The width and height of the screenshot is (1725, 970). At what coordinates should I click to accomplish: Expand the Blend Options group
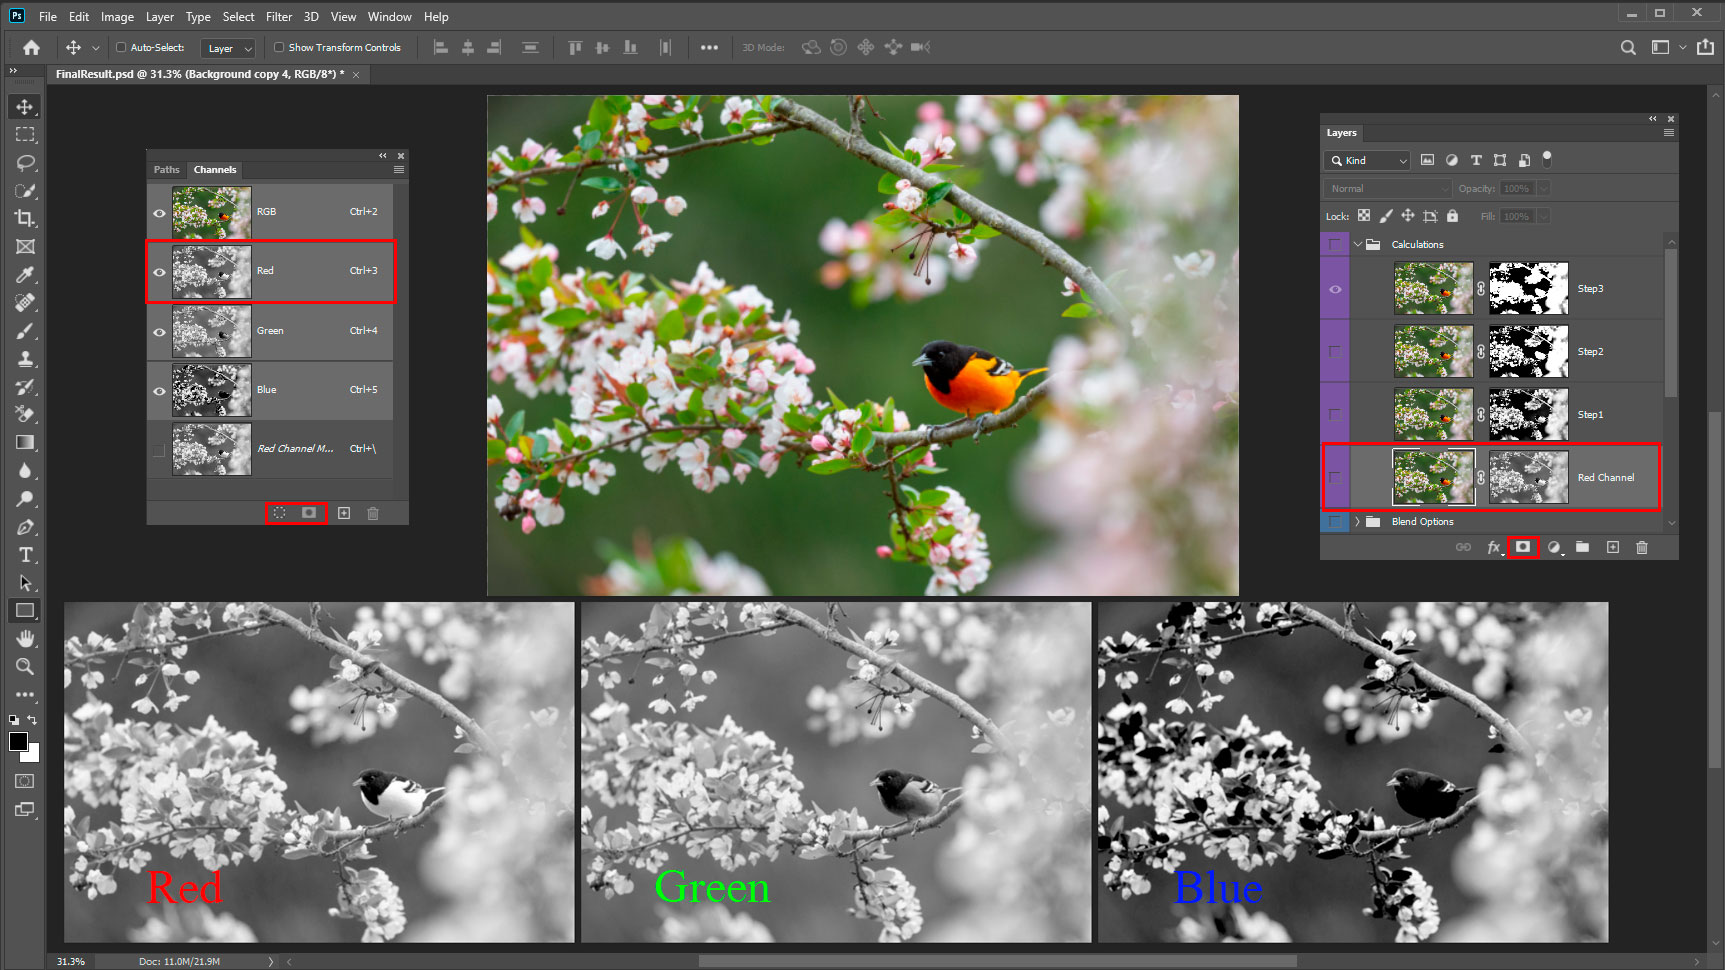coord(1357,522)
